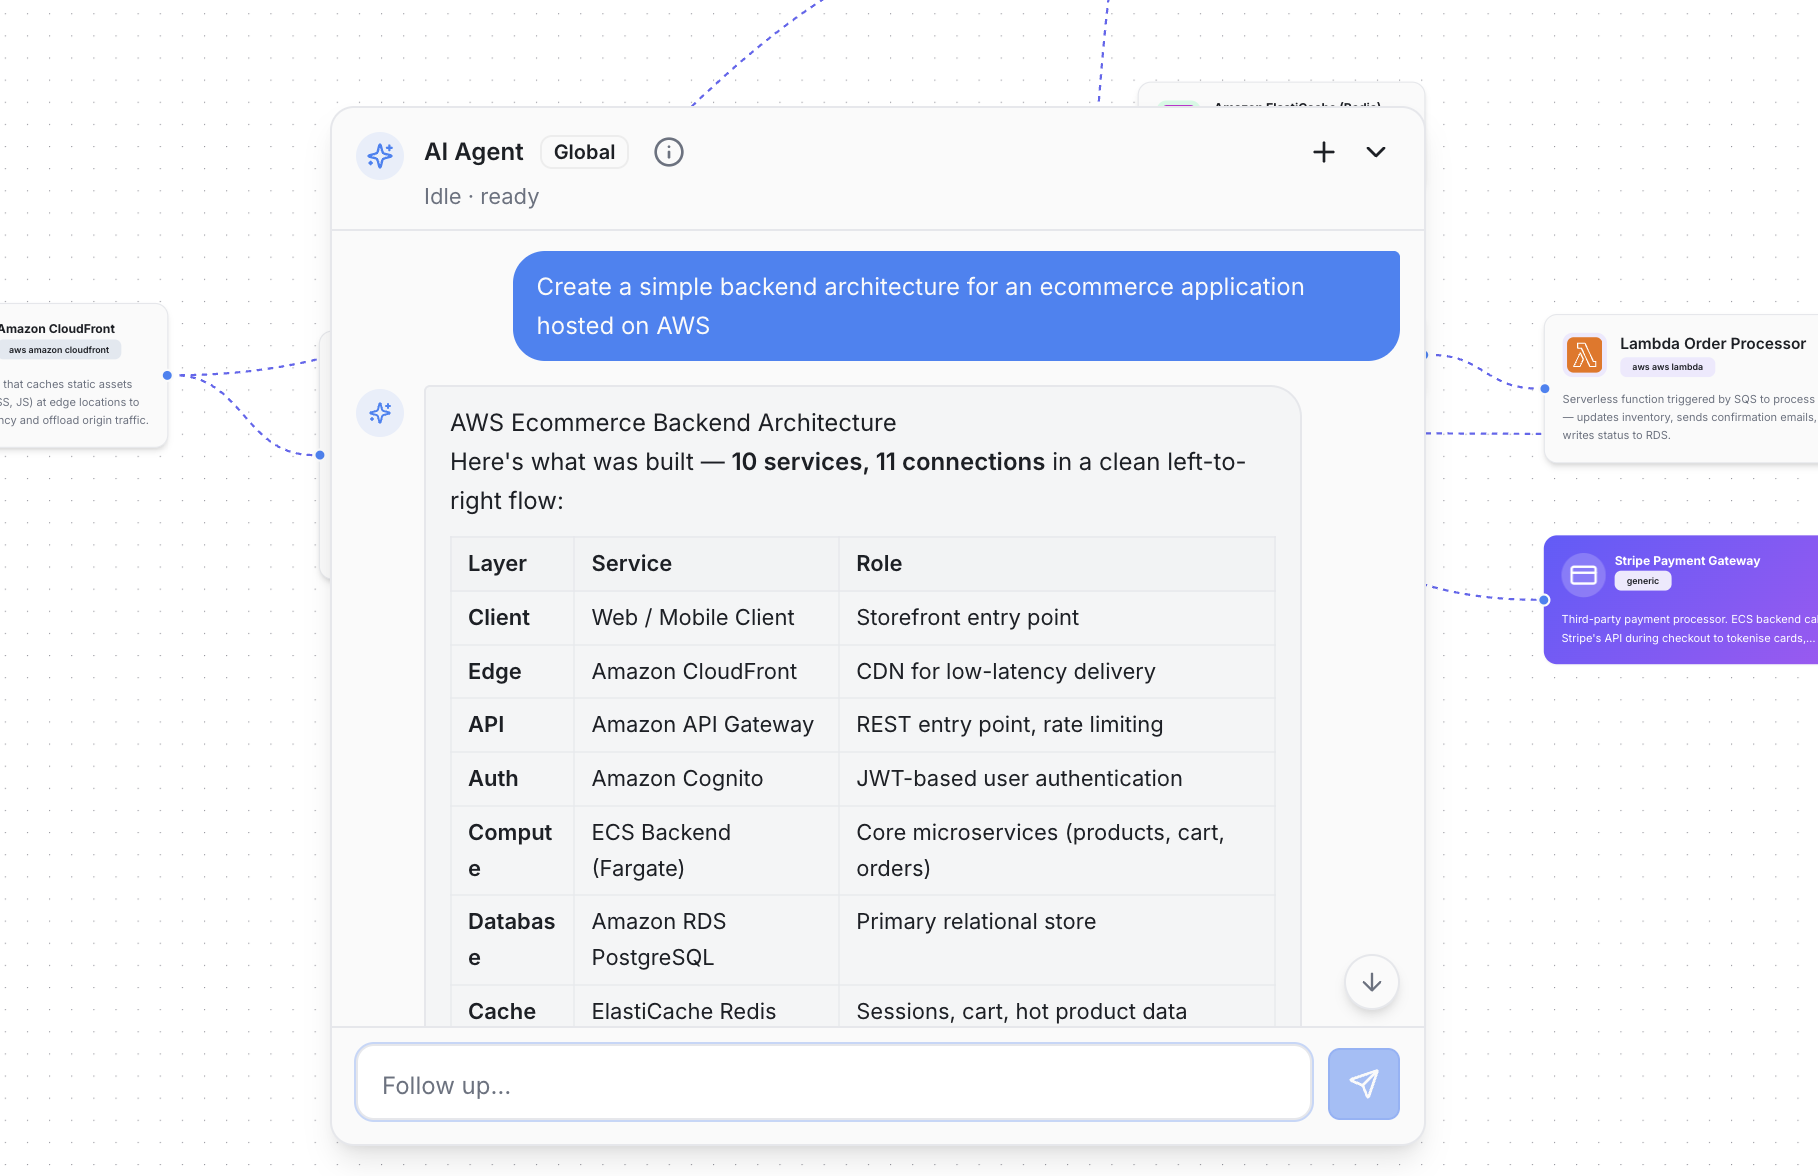Click the assistant sparkle avatar beside the reply
The image size is (1818, 1176).
(x=380, y=412)
